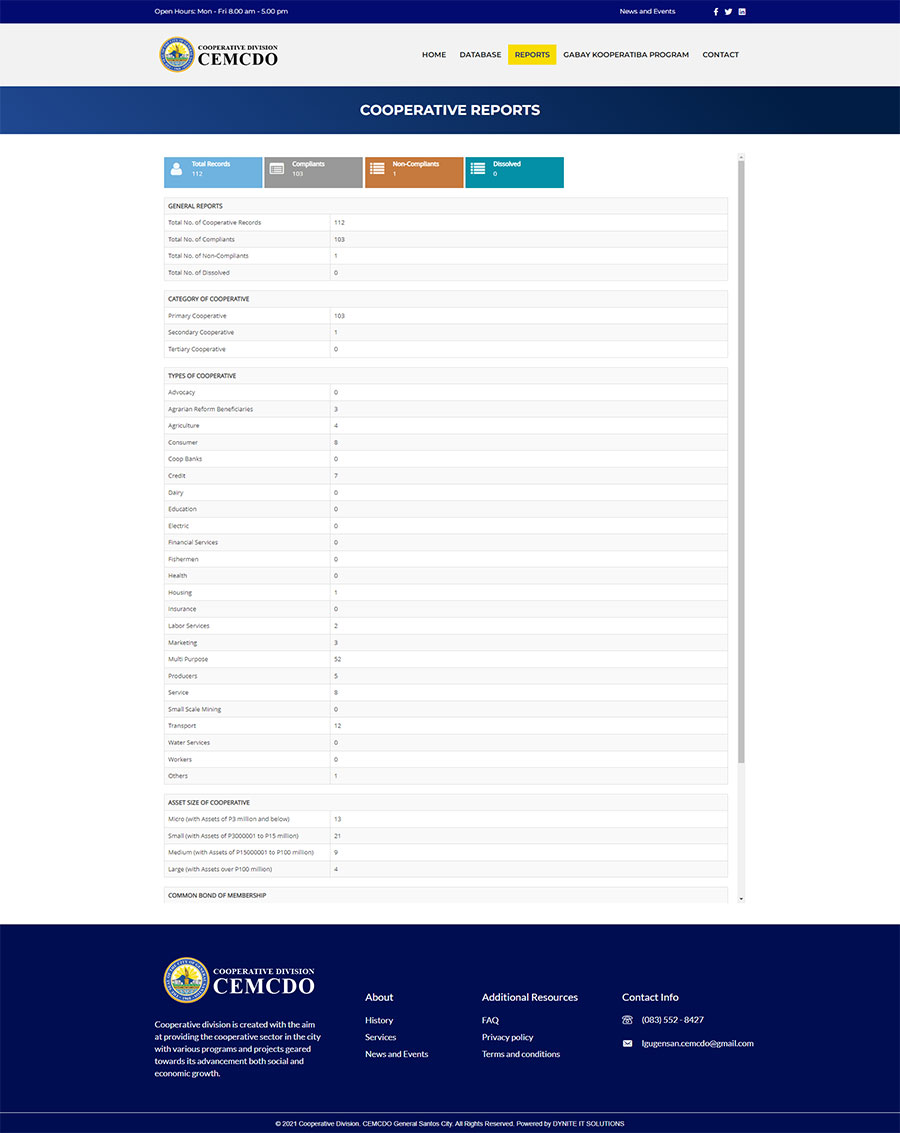Viewport: 900px width, 1133px height.
Task: Click the Credit row label
Action: pyautogui.click(x=177, y=475)
